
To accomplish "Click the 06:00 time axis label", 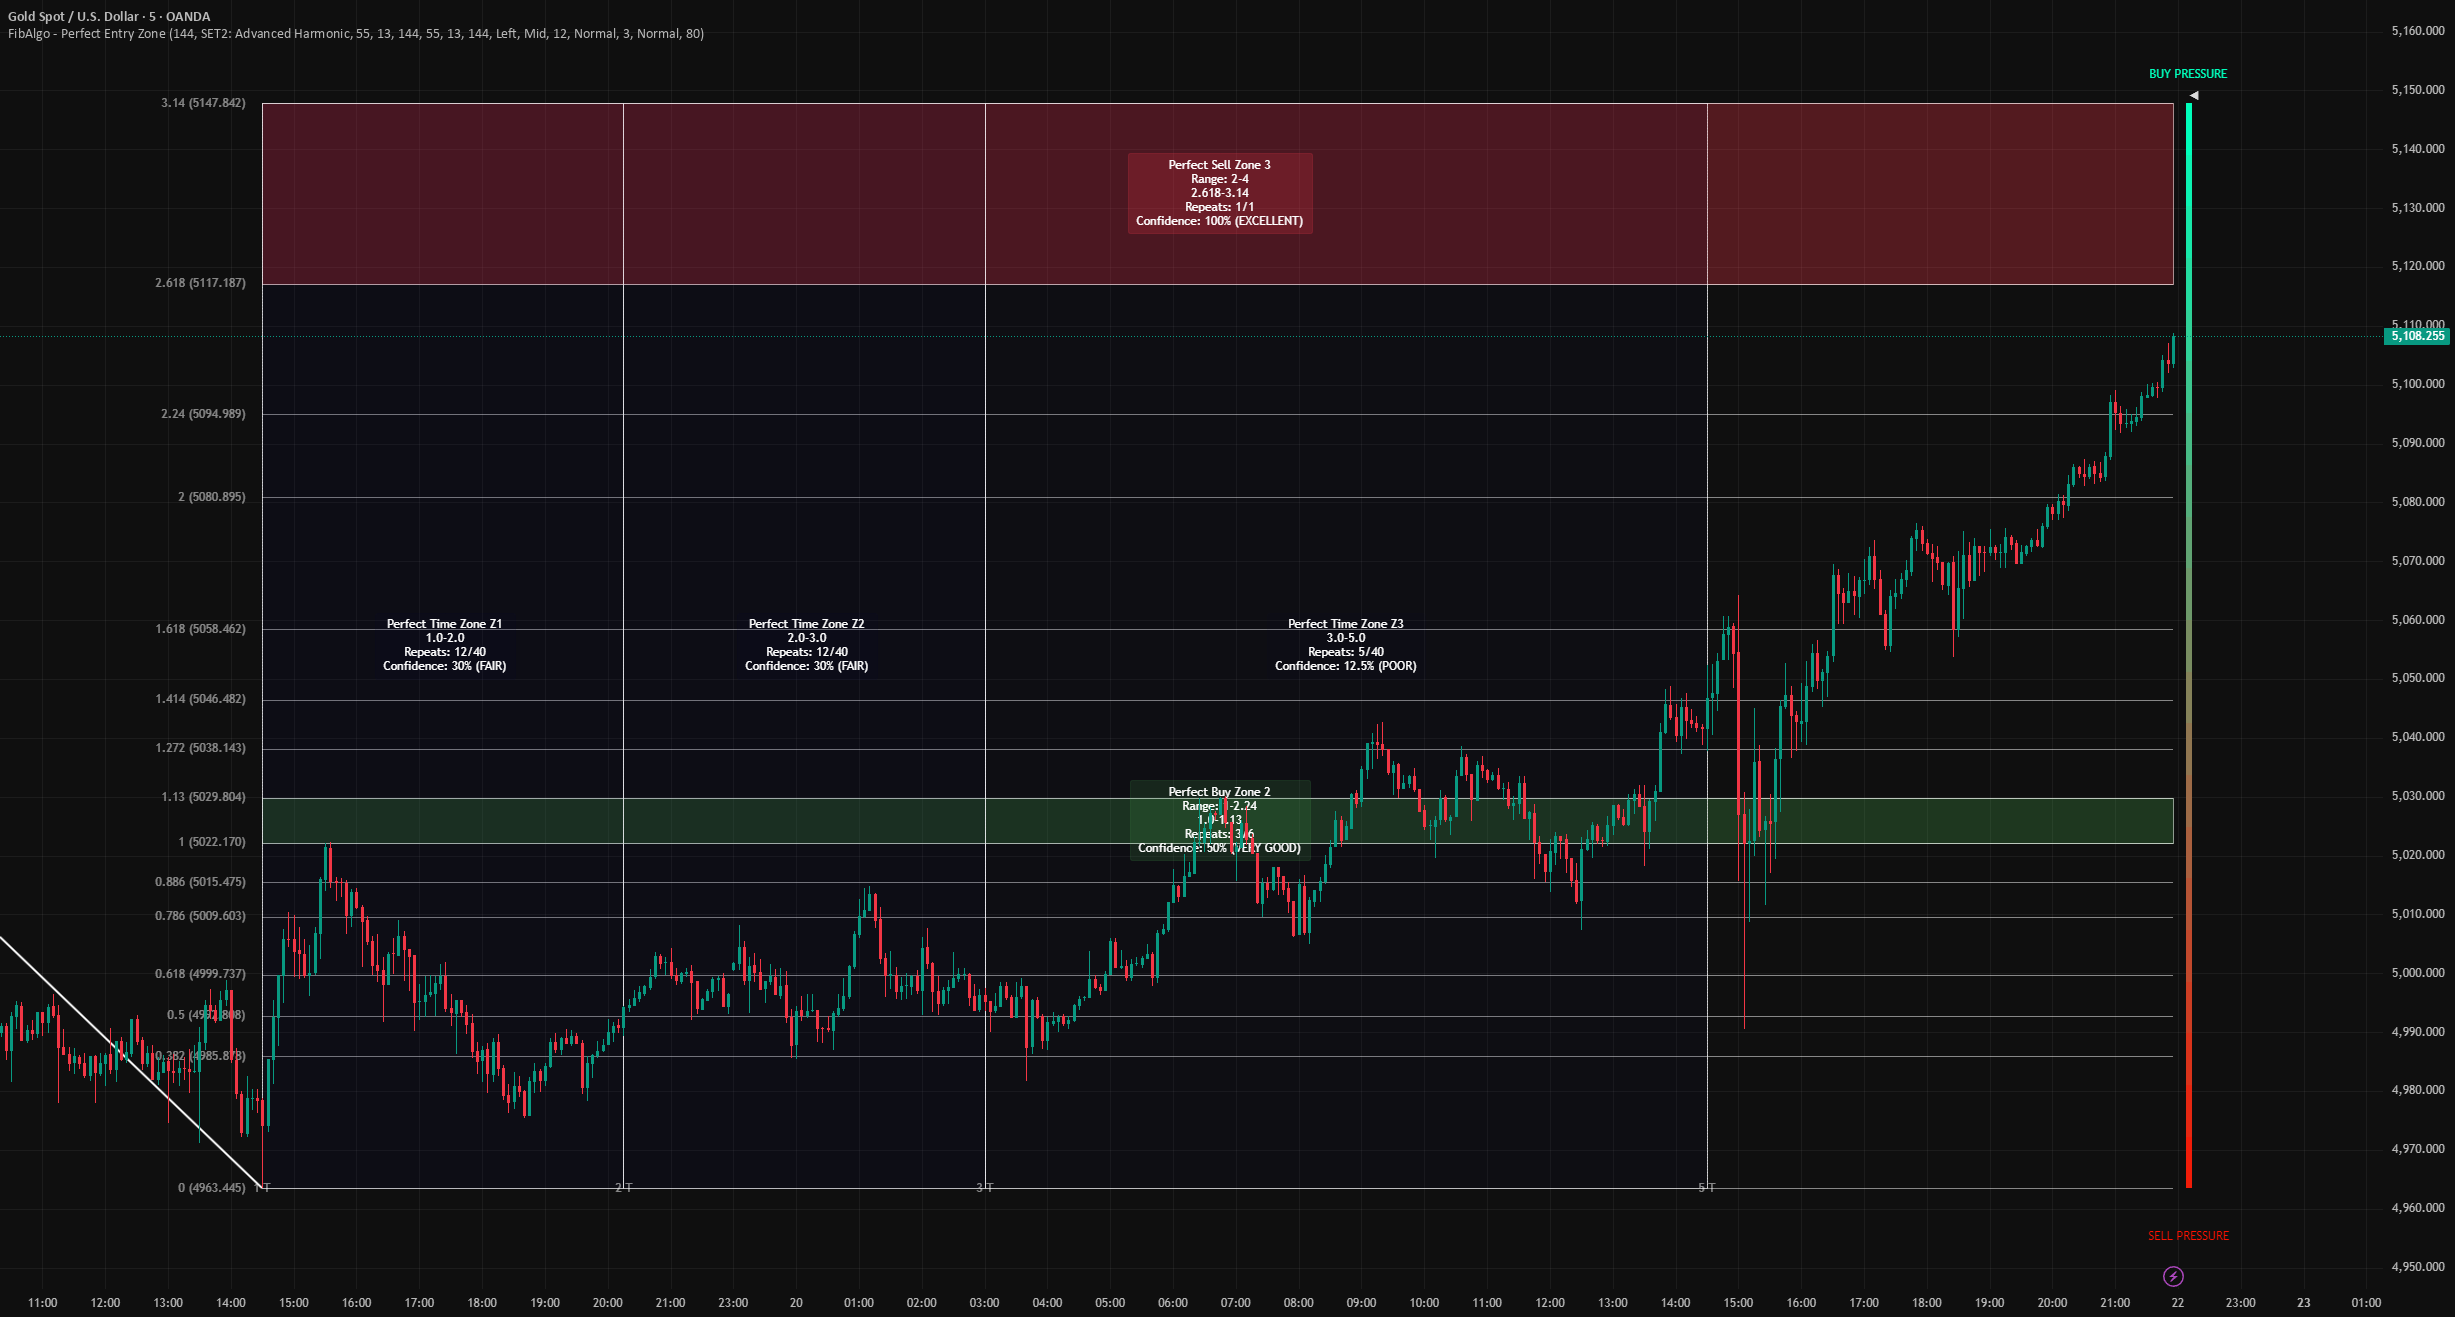I will click(x=1173, y=1303).
